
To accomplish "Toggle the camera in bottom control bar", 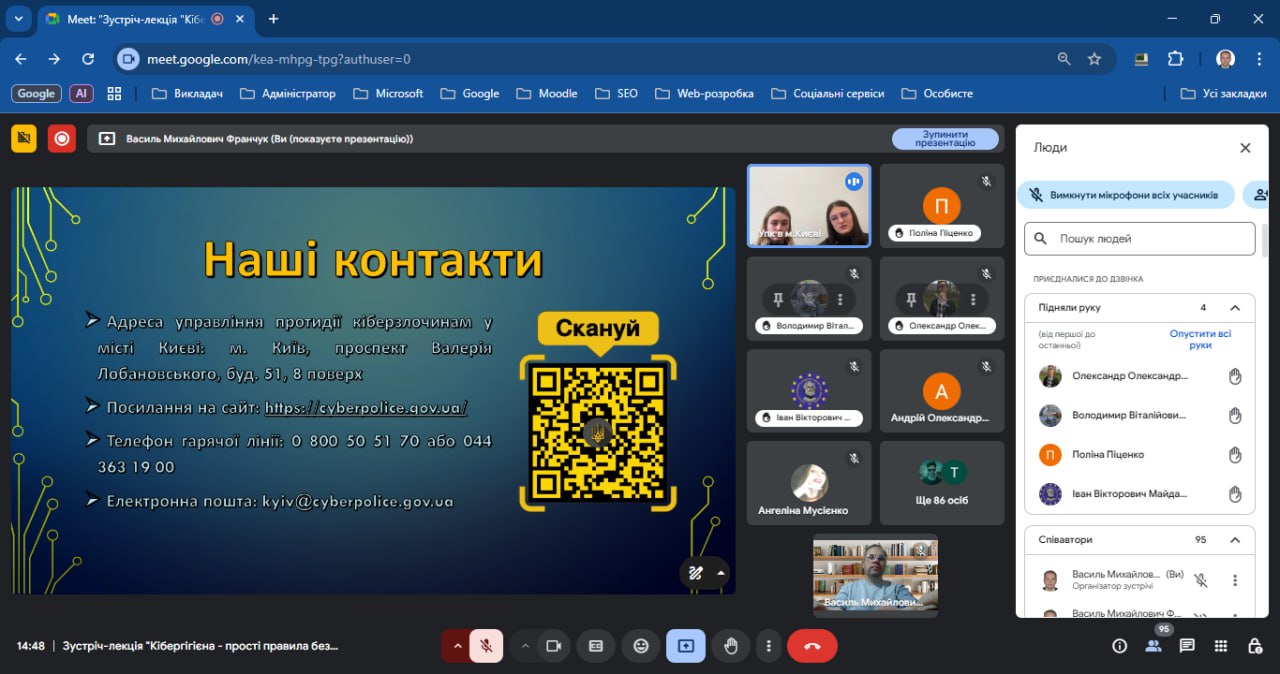I will [x=553, y=646].
